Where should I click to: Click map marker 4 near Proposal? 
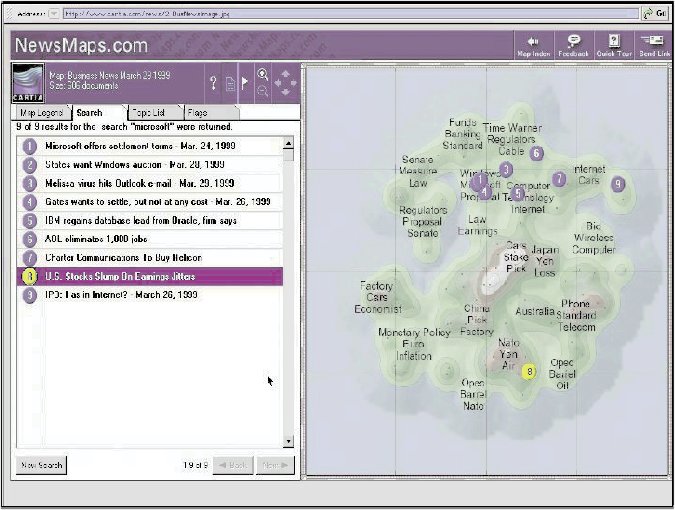tap(486, 192)
